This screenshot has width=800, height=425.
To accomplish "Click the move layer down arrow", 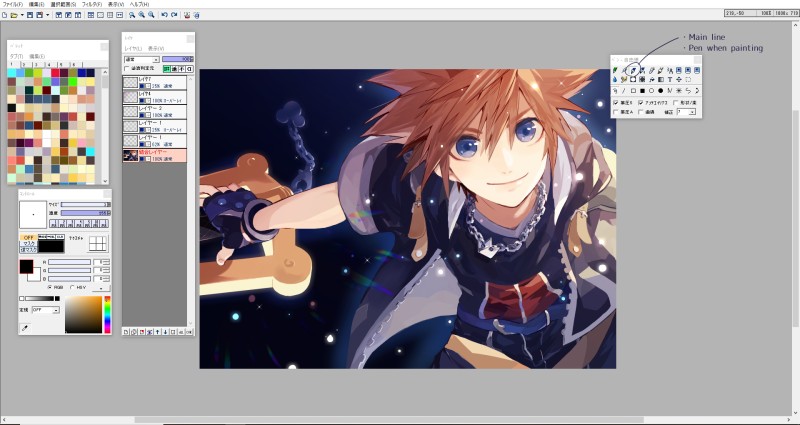I will [165, 332].
